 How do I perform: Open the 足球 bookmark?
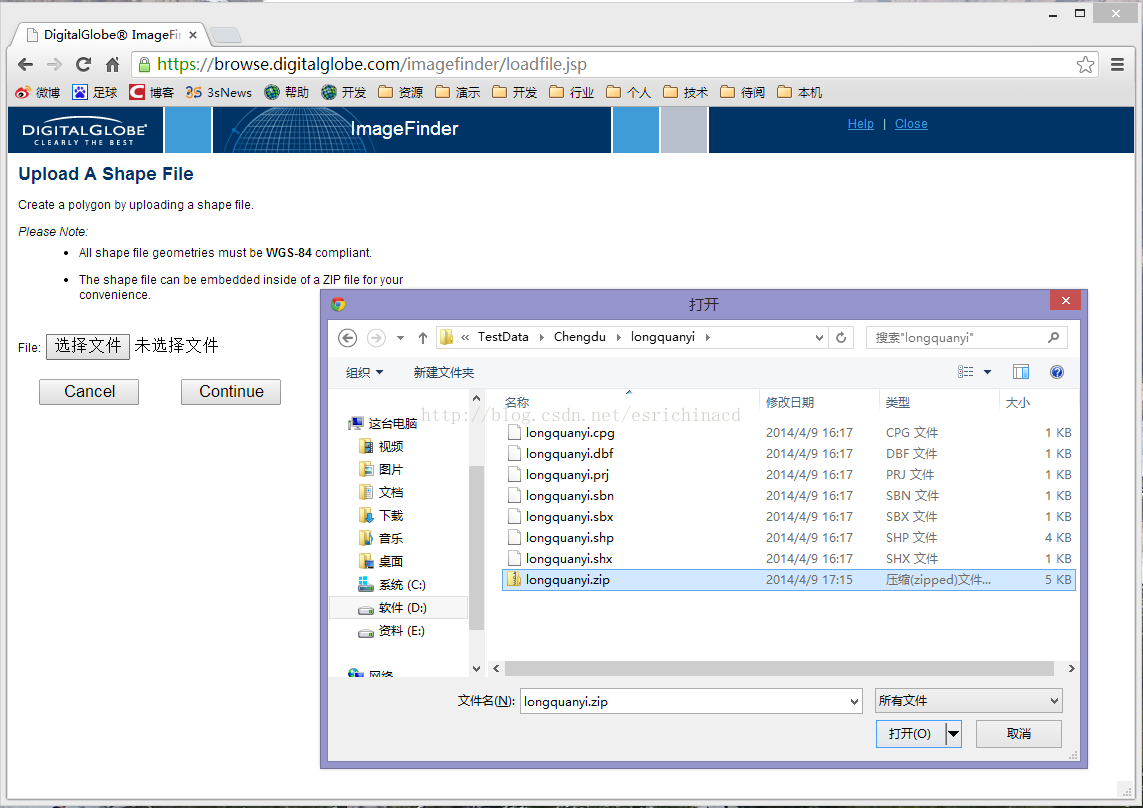point(95,92)
